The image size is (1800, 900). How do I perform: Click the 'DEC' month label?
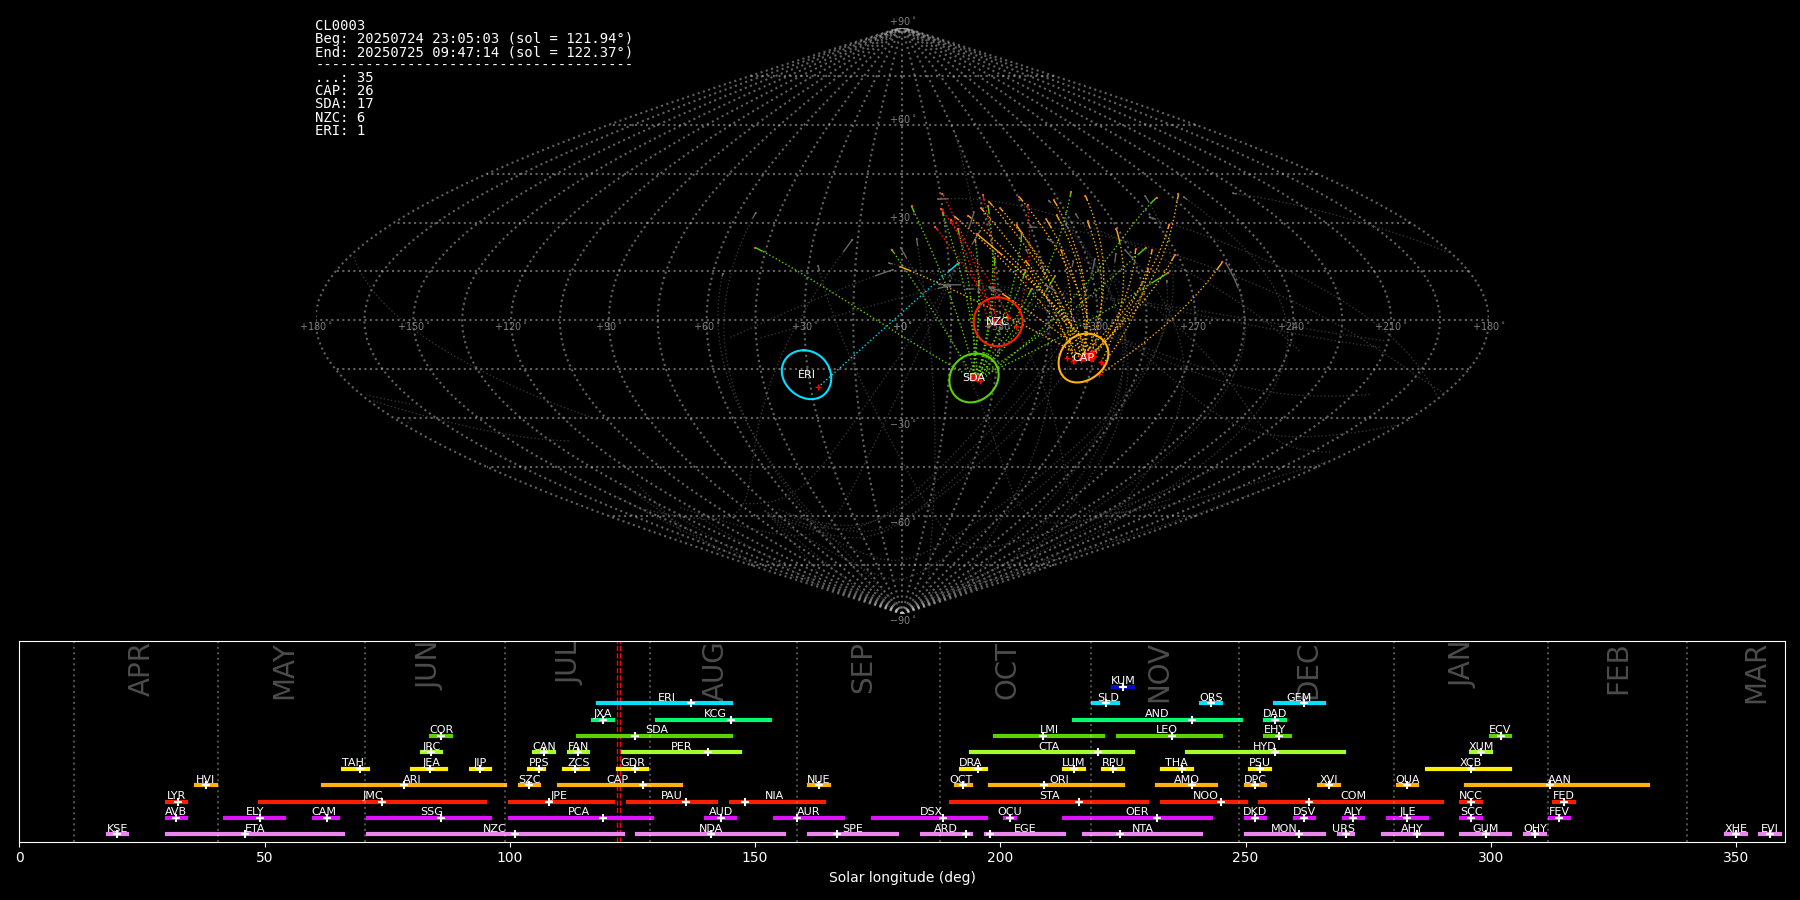(x=1307, y=672)
